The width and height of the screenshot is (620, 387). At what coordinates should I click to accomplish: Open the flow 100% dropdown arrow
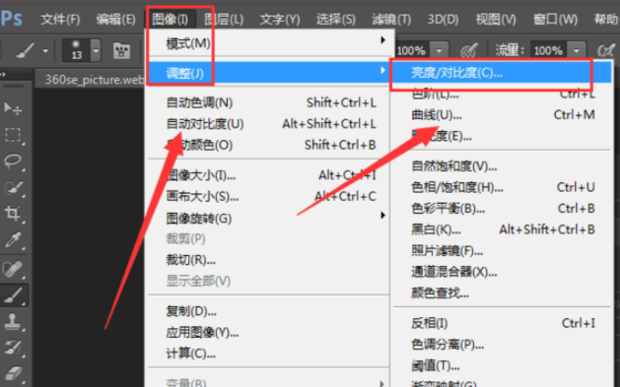point(577,51)
